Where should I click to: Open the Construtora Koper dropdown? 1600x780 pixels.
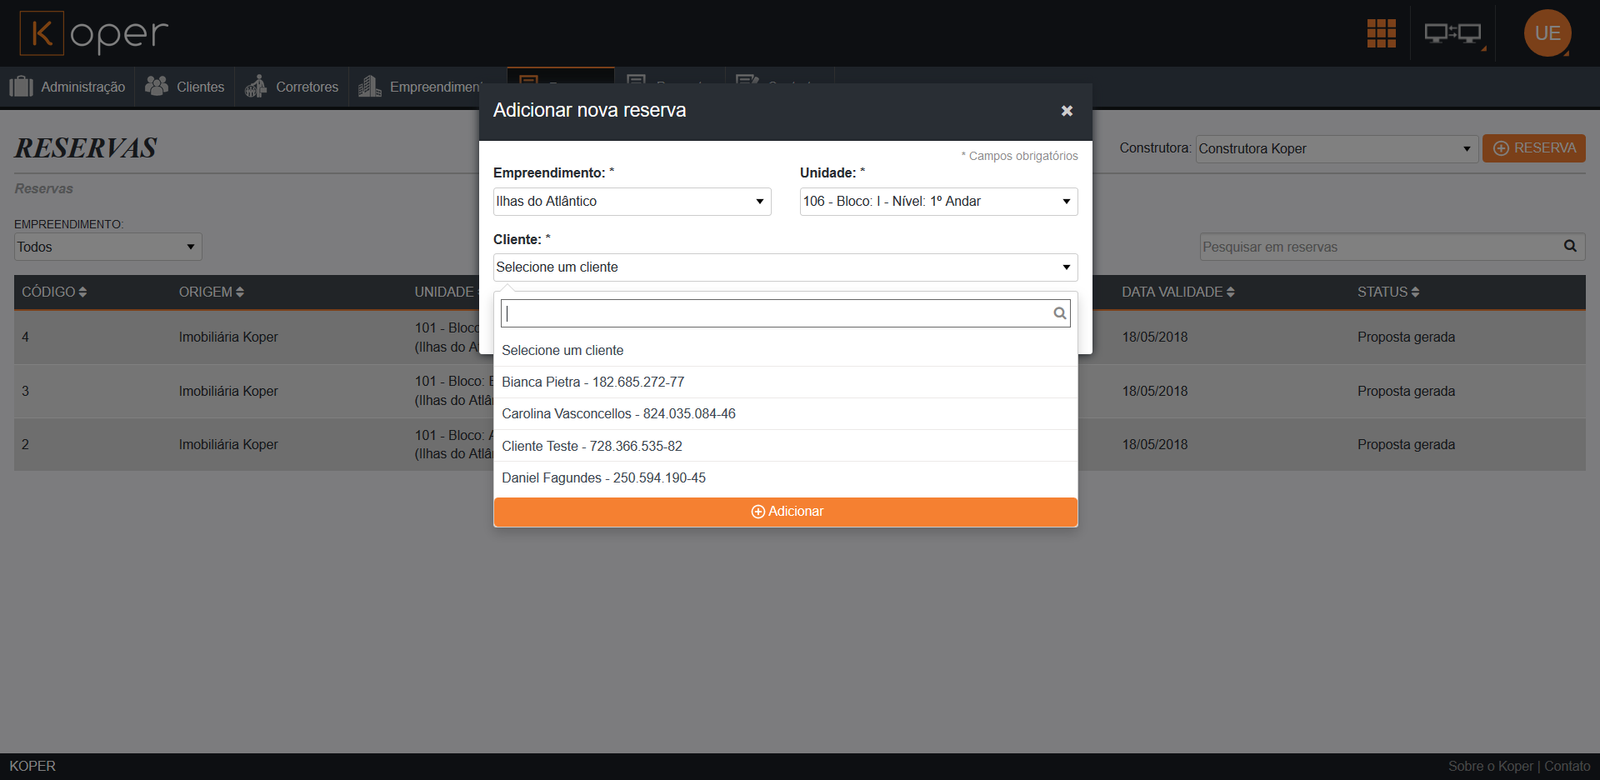(x=1336, y=149)
